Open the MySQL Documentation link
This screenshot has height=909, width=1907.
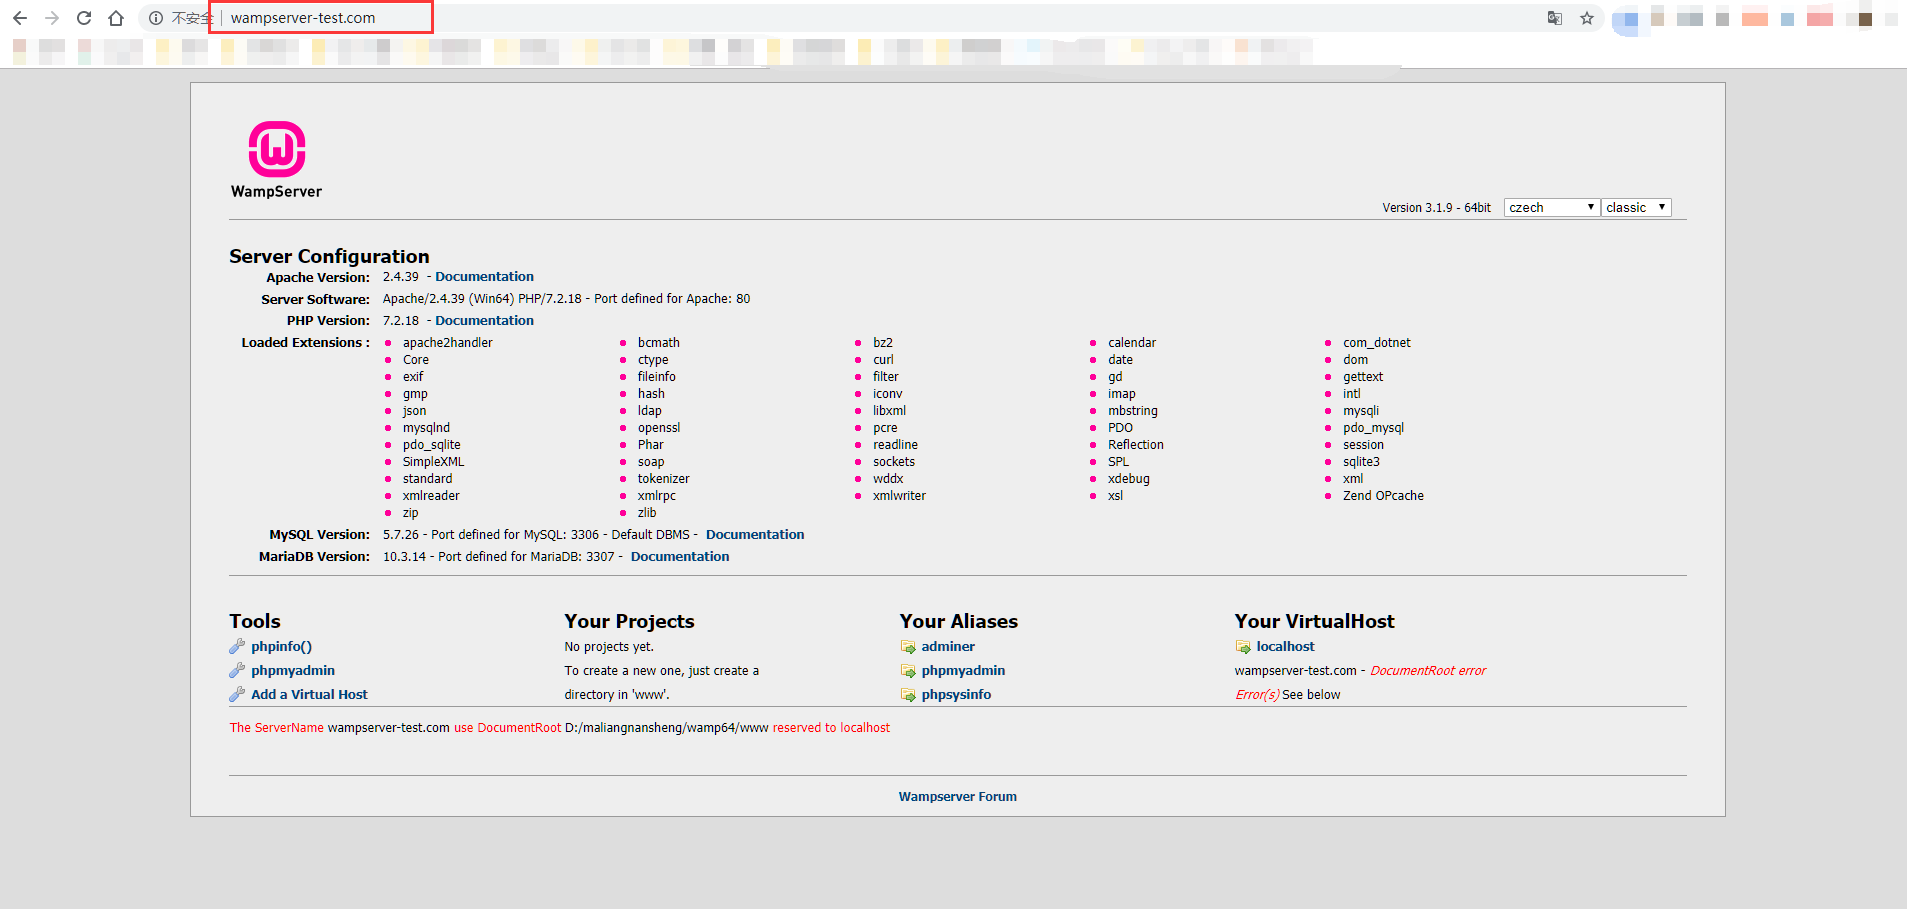tap(755, 535)
